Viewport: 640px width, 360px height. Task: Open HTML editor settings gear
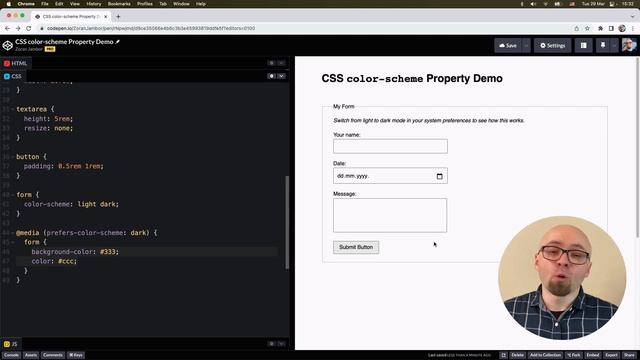coord(271,63)
